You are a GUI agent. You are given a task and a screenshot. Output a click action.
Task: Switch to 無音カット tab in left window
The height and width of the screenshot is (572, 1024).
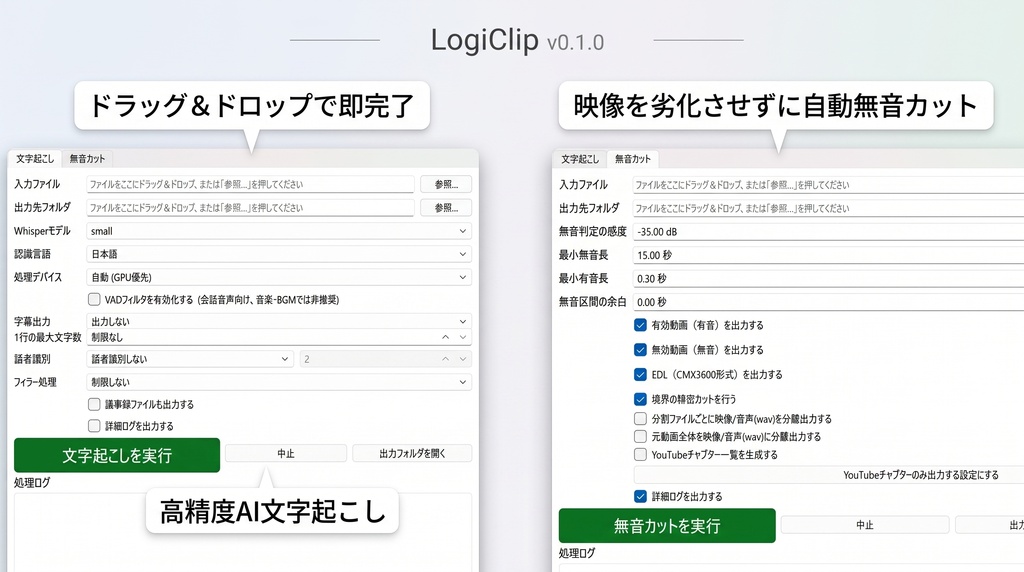87,159
